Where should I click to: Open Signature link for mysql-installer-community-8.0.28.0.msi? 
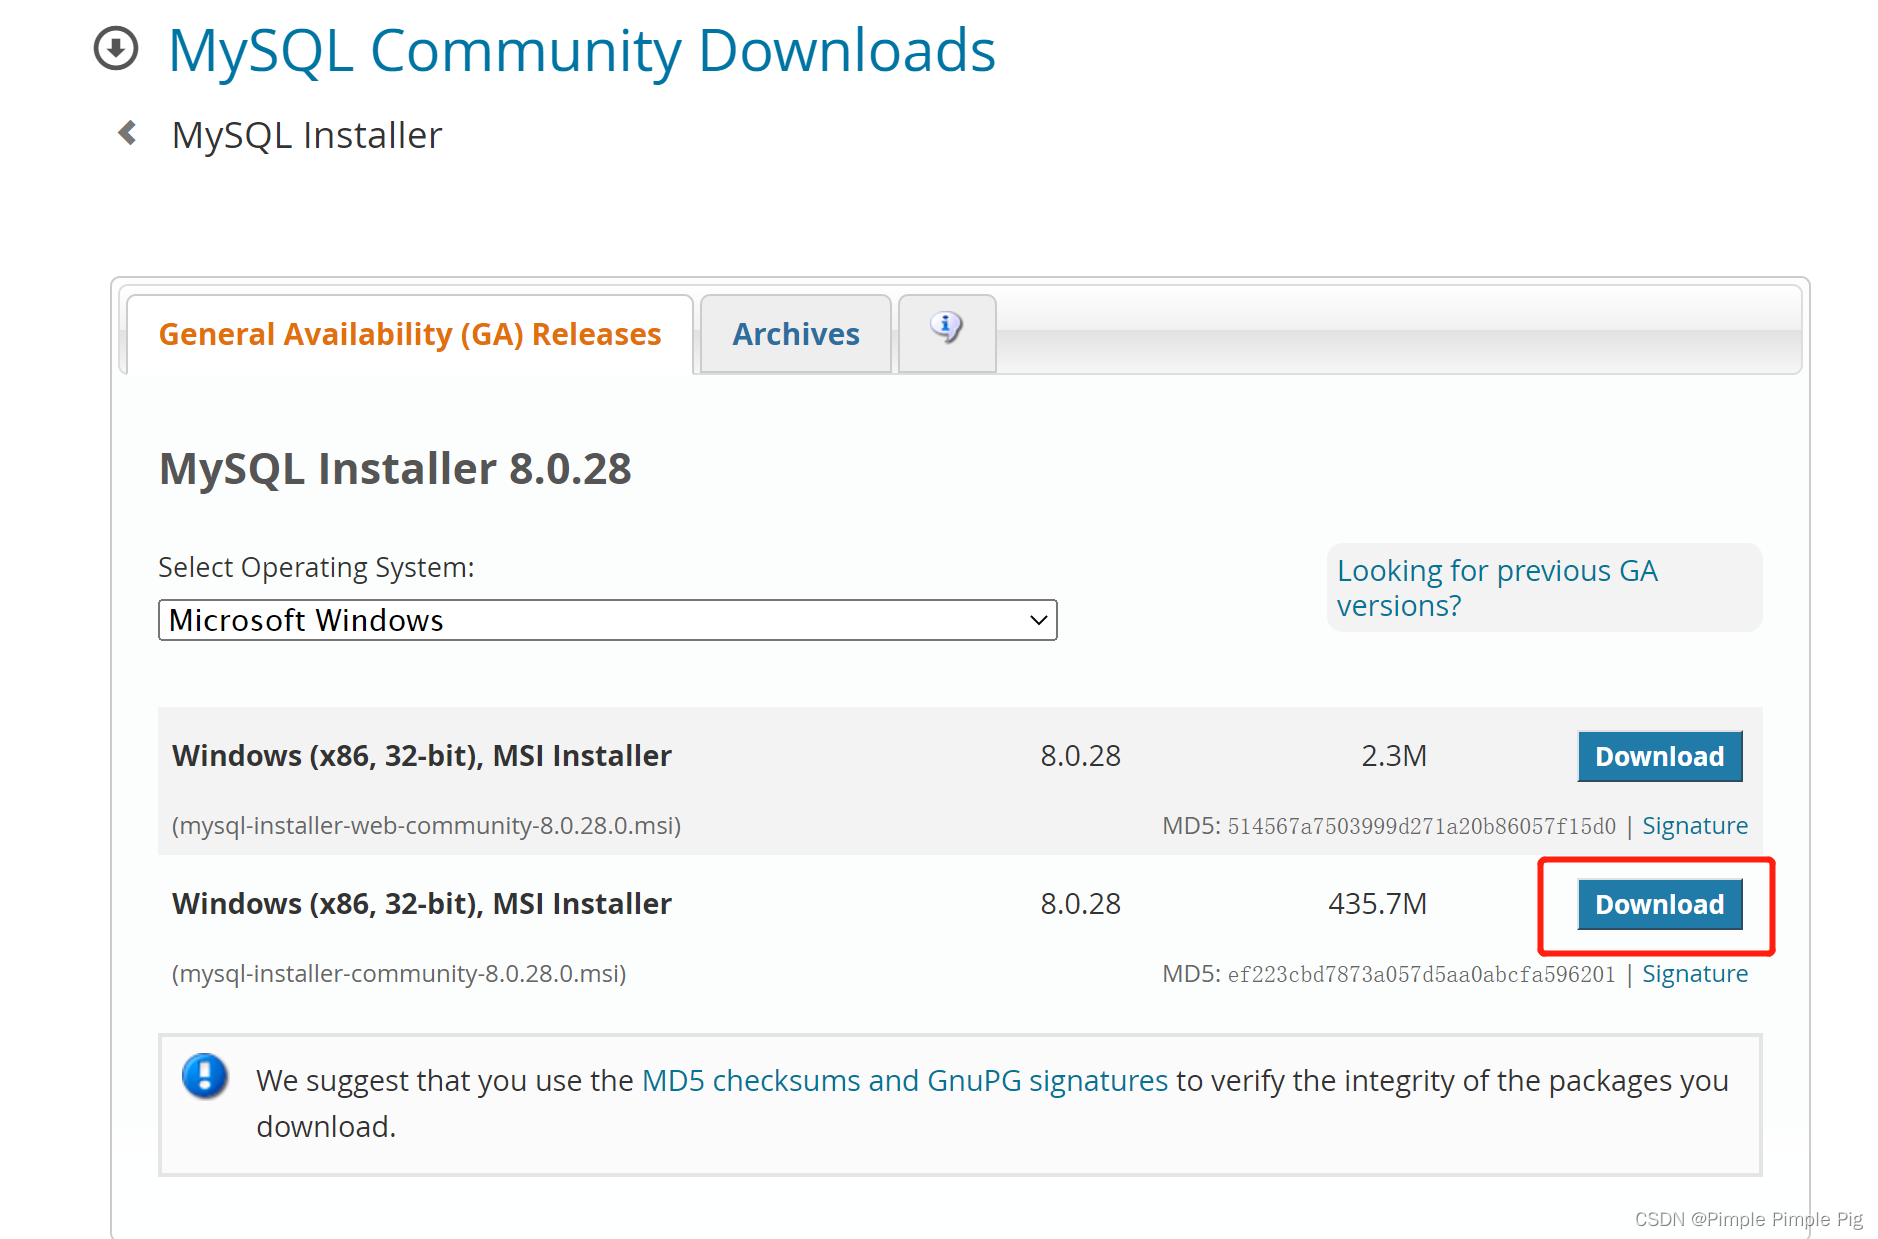tap(1695, 974)
